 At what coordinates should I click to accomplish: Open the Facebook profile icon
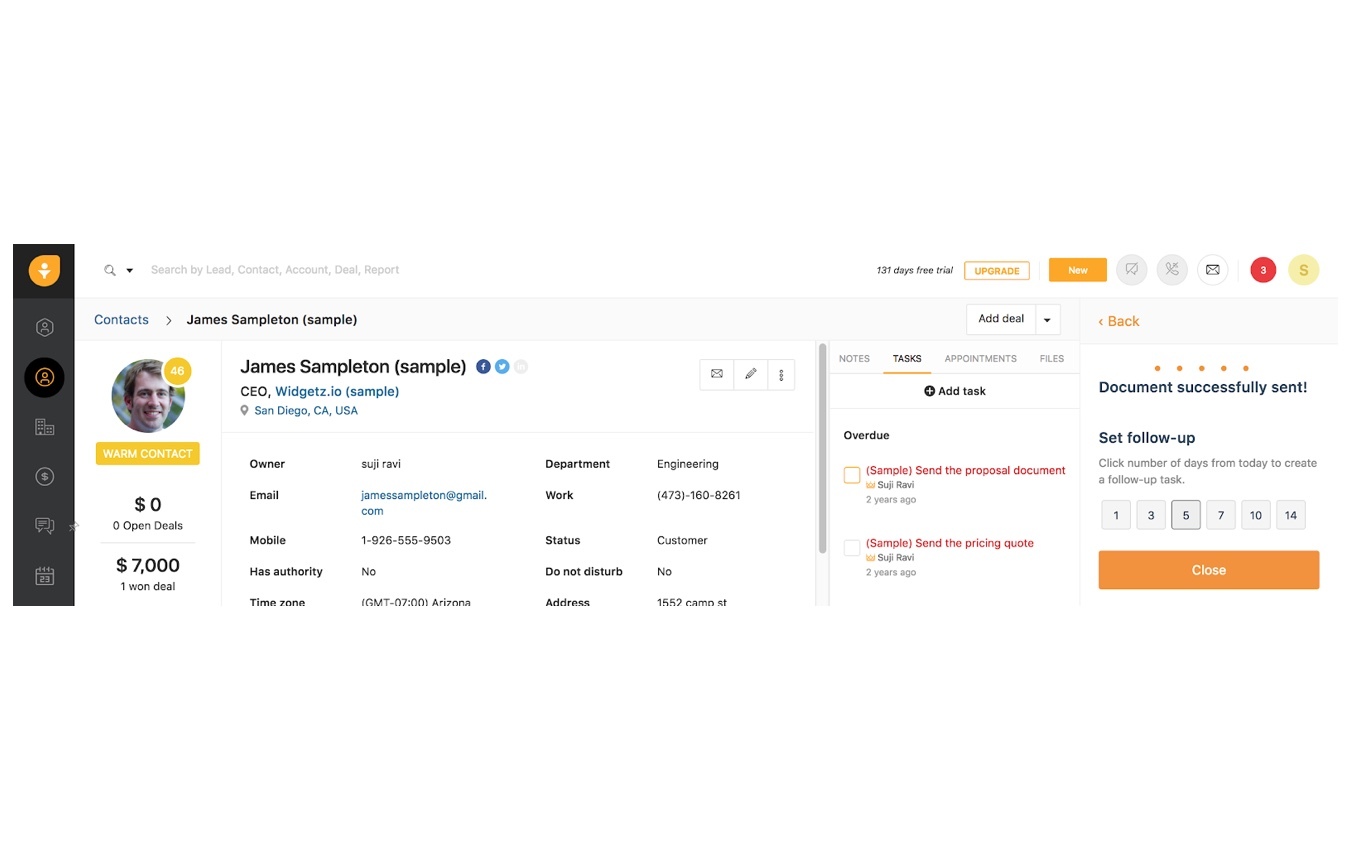pos(483,367)
